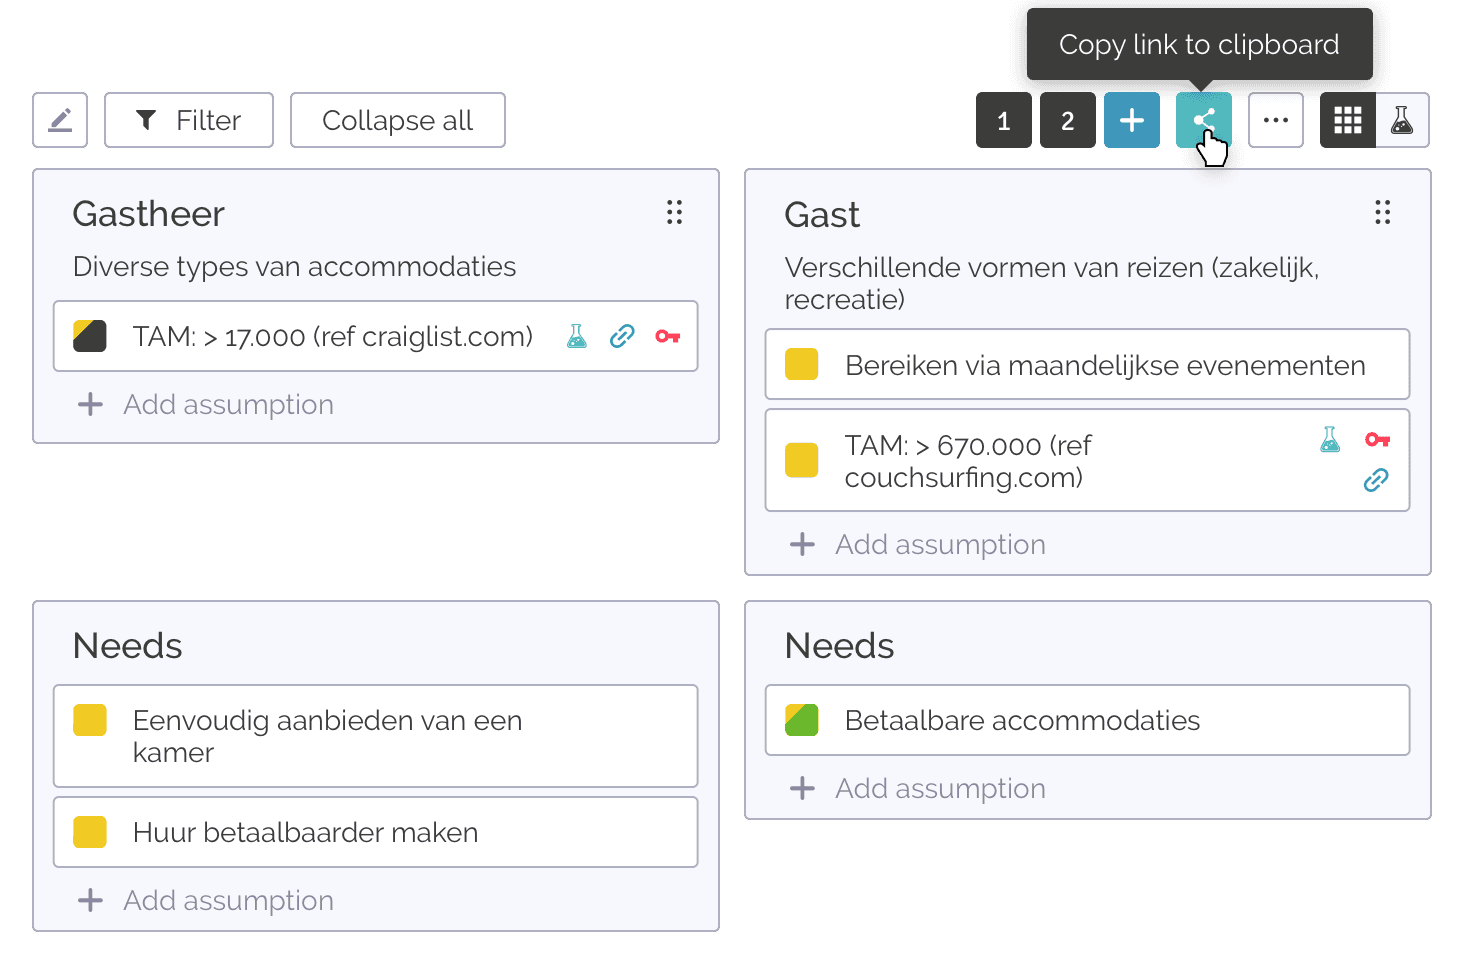Click flask icon on craiglist TAM assumption

(577, 336)
